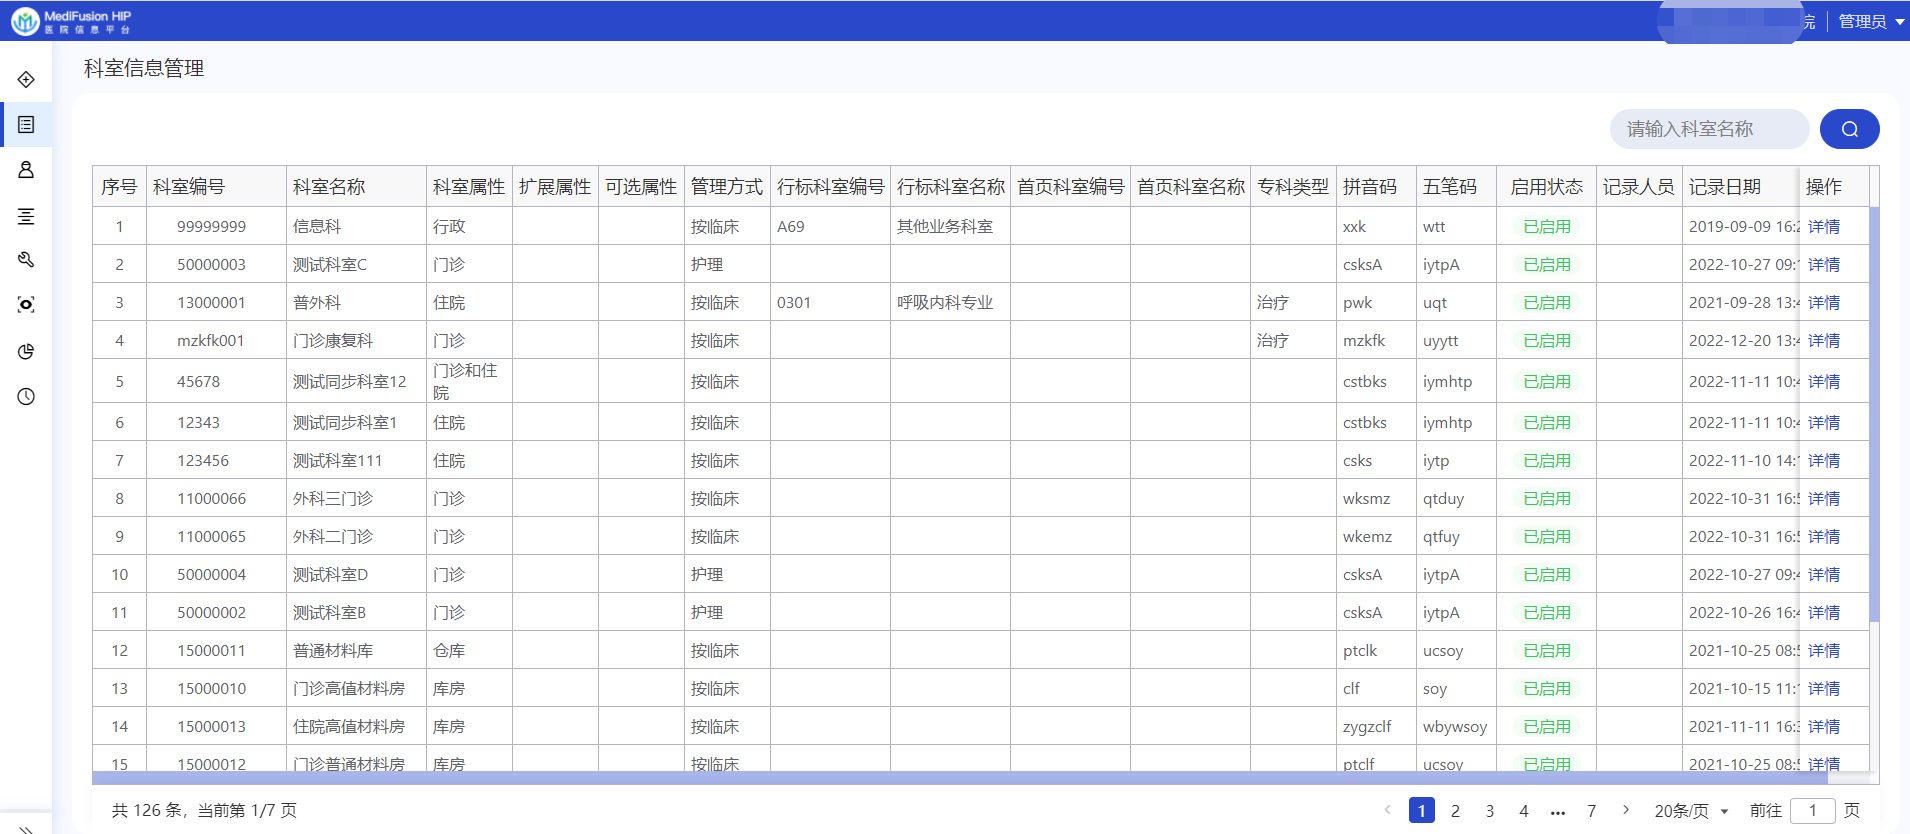Click the 科室信息管理 page title
This screenshot has width=1910, height=834.
144,68
